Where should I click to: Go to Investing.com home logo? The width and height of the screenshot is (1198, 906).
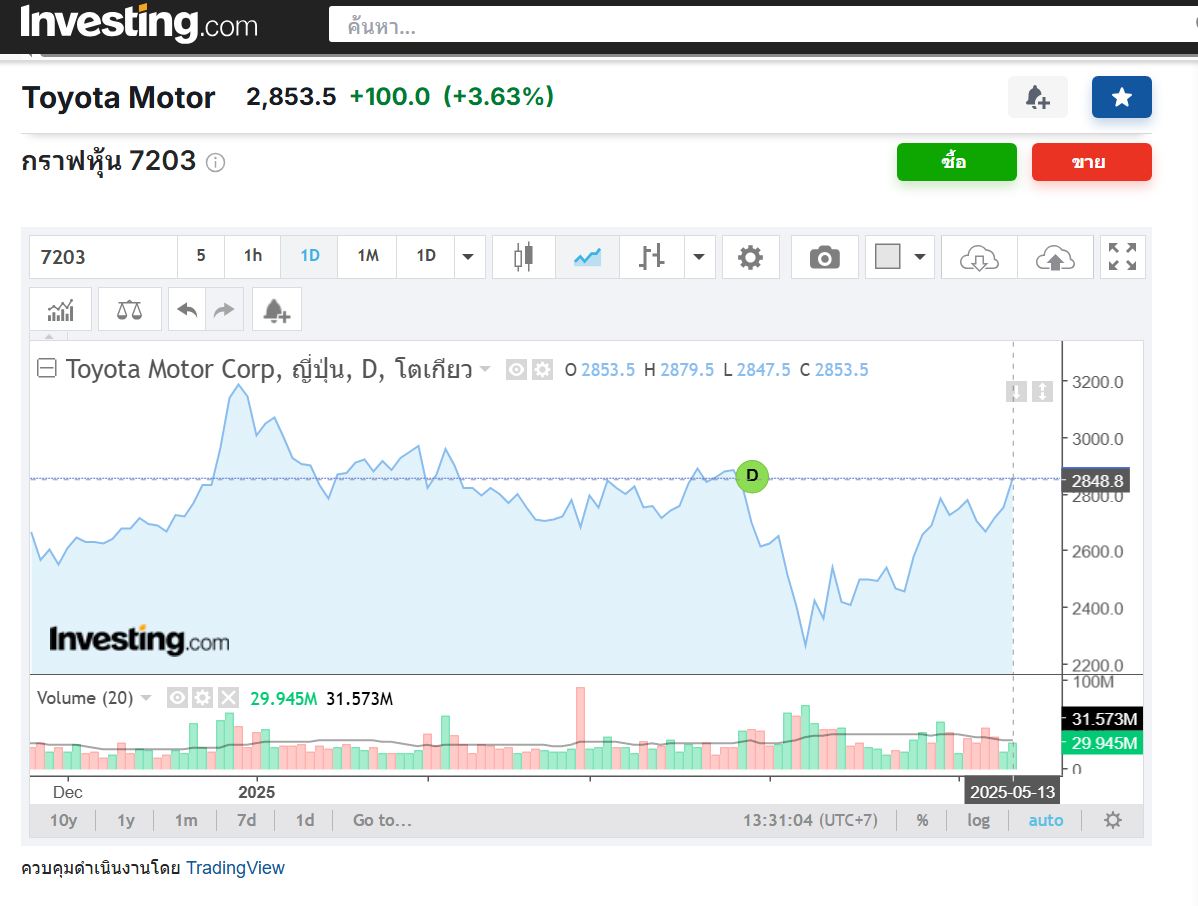[138, 24]
